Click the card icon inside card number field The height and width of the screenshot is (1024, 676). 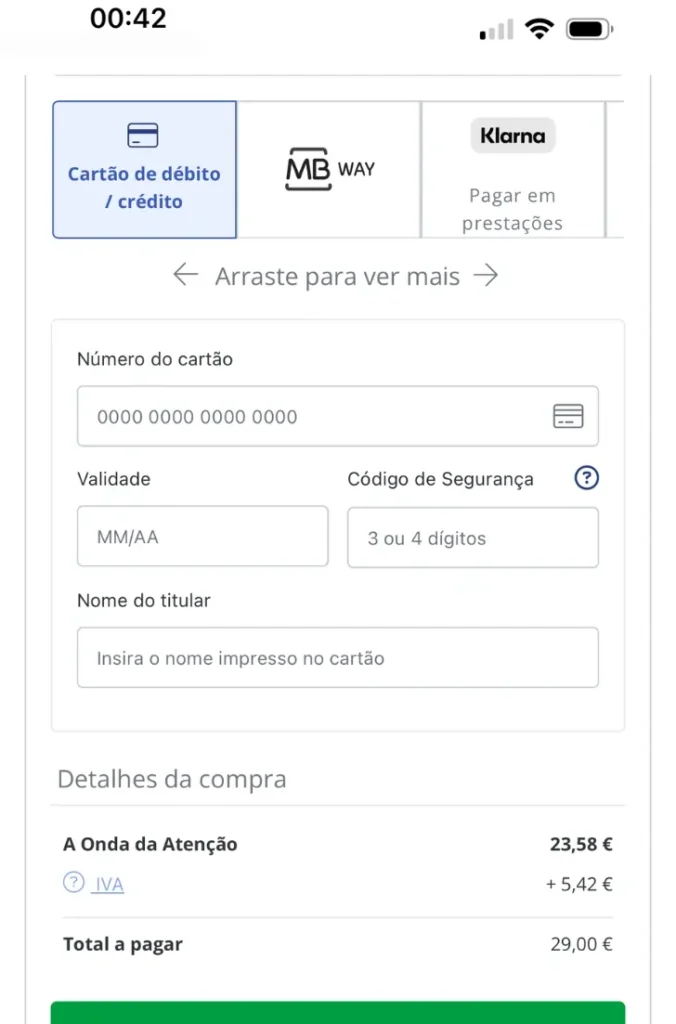tap(568, 417)
